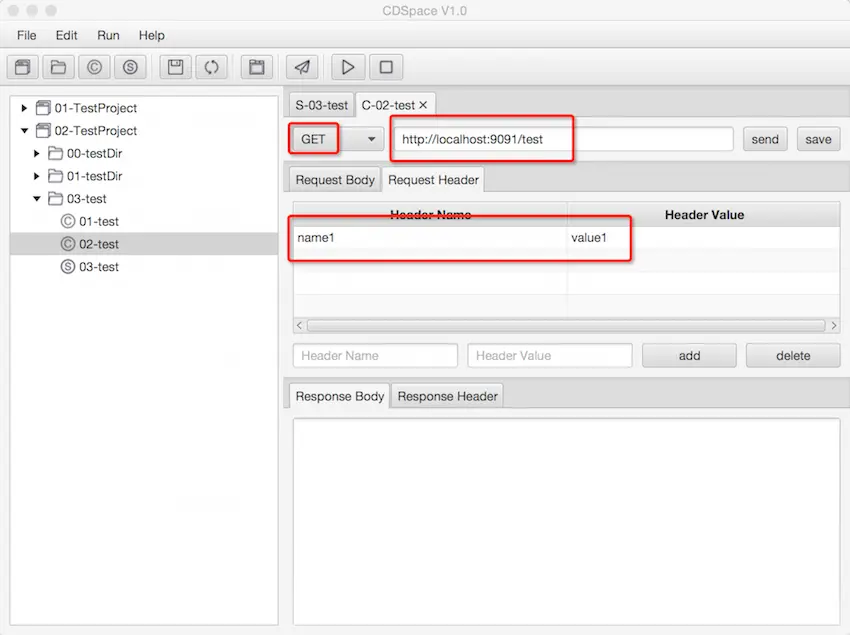This screenshot has width=850, height=635.
Task: Click the square stop toolbar button
Action: (x=386, y=67)
